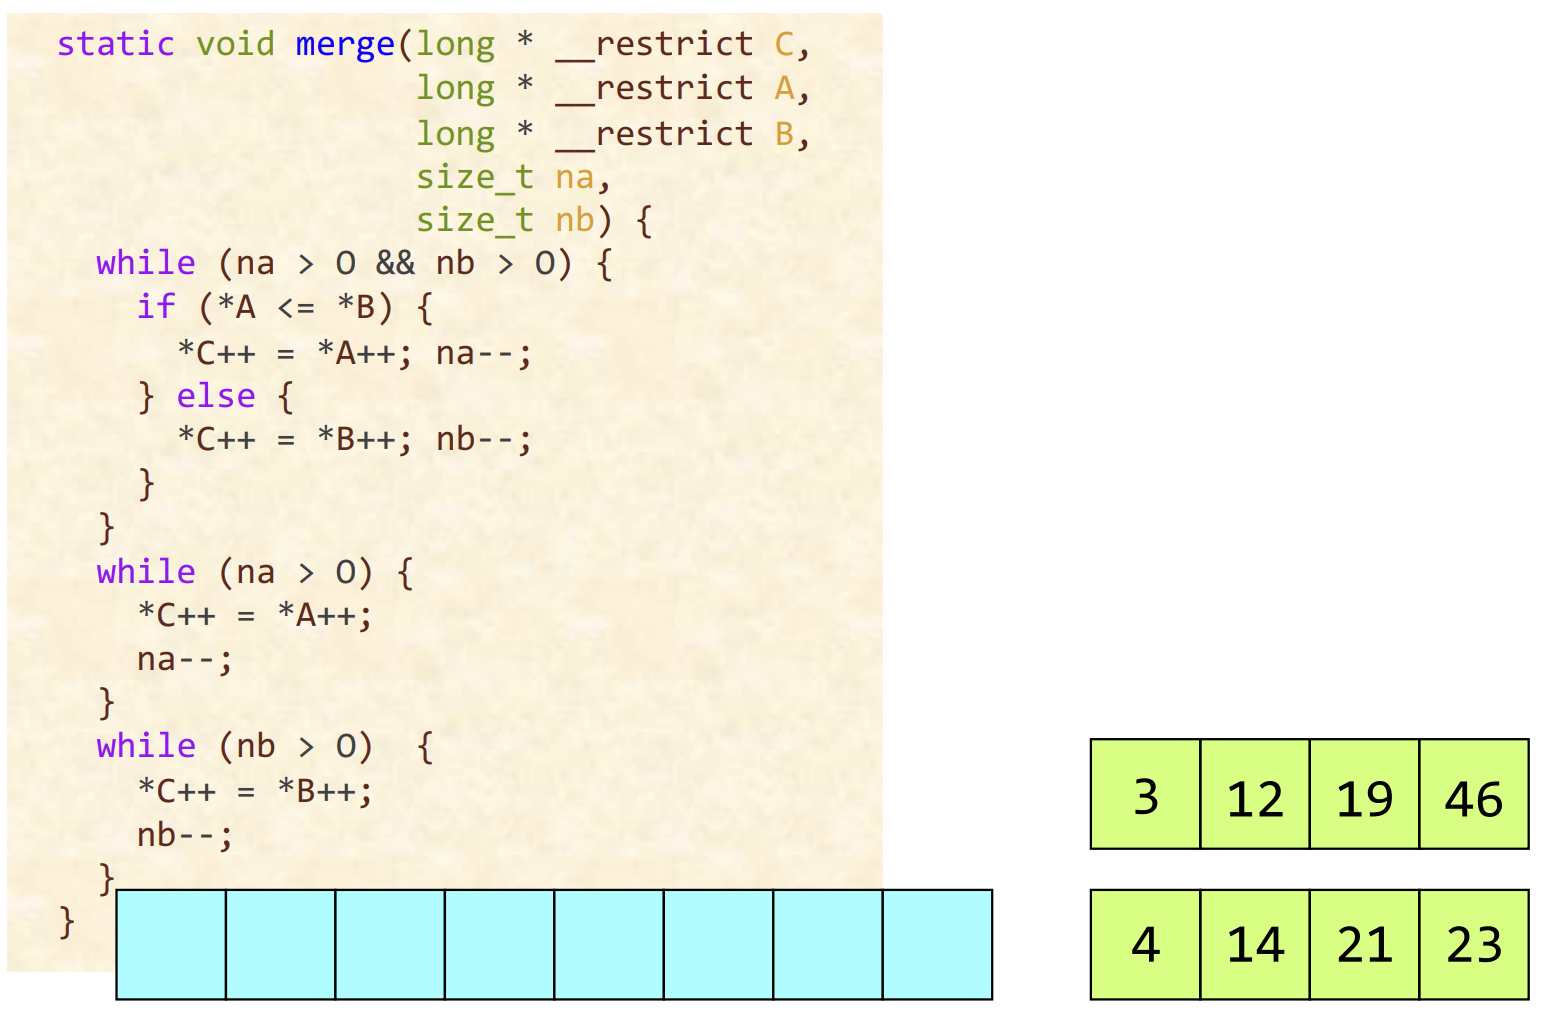Click the leftmost empty cyan output cell
This screenshot has height=1014, width=1556.
171,944
